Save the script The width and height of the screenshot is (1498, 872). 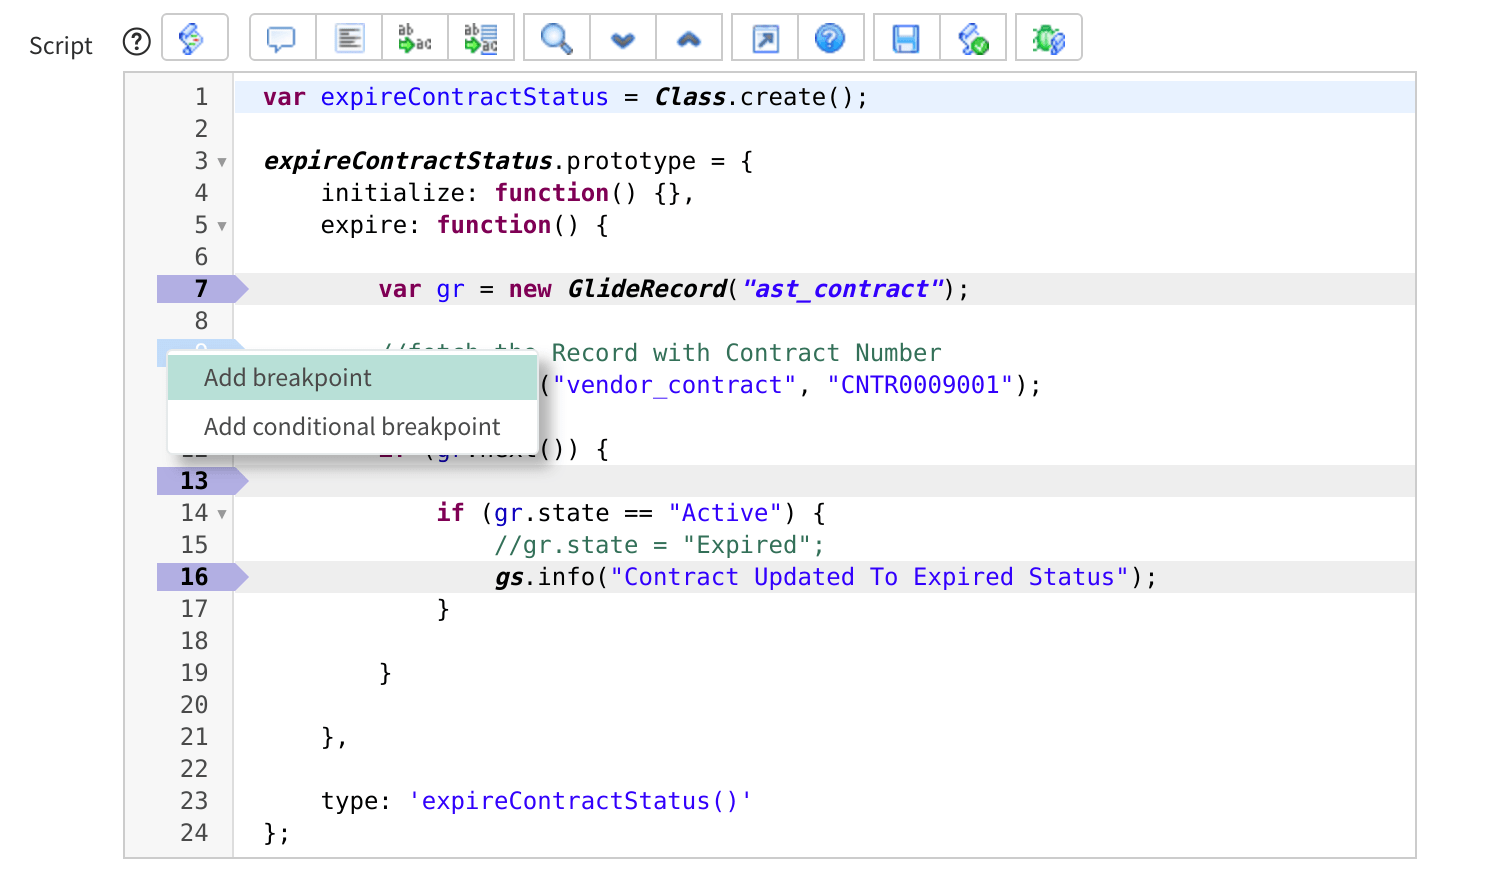[x=905, y=37]
